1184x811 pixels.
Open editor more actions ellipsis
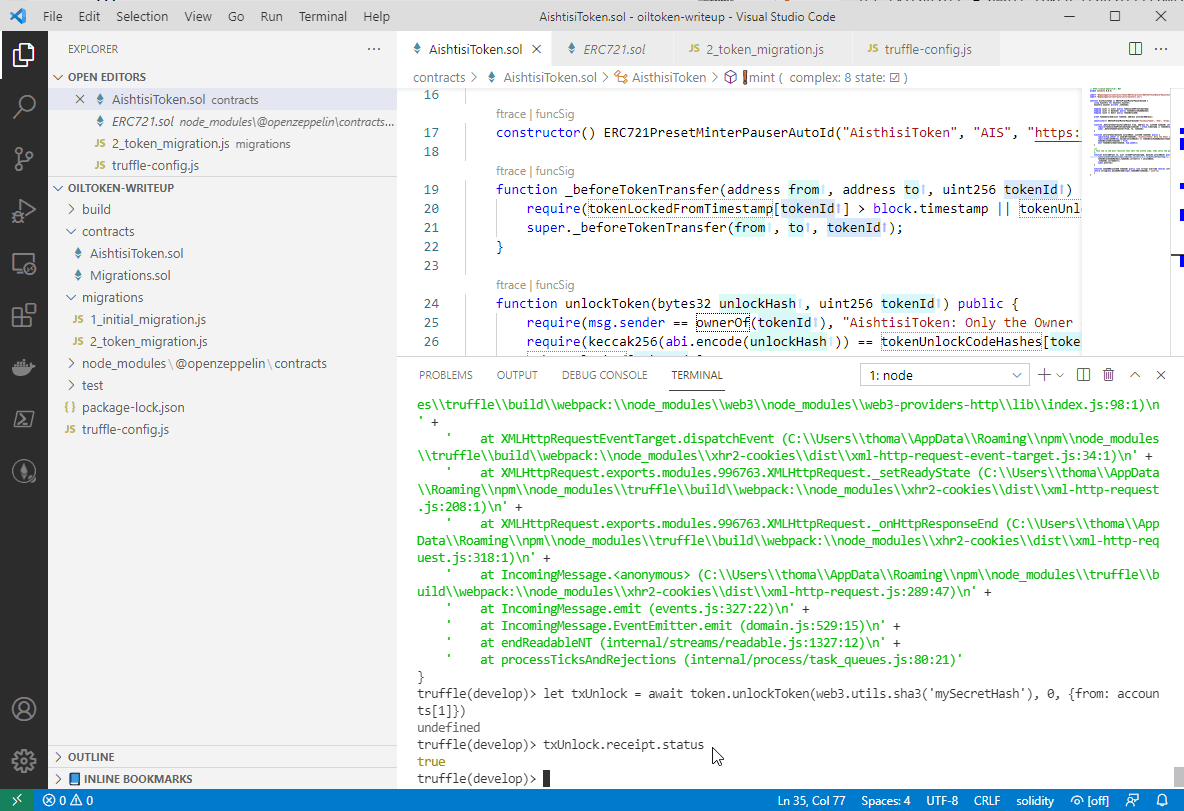click(1161, 49)
